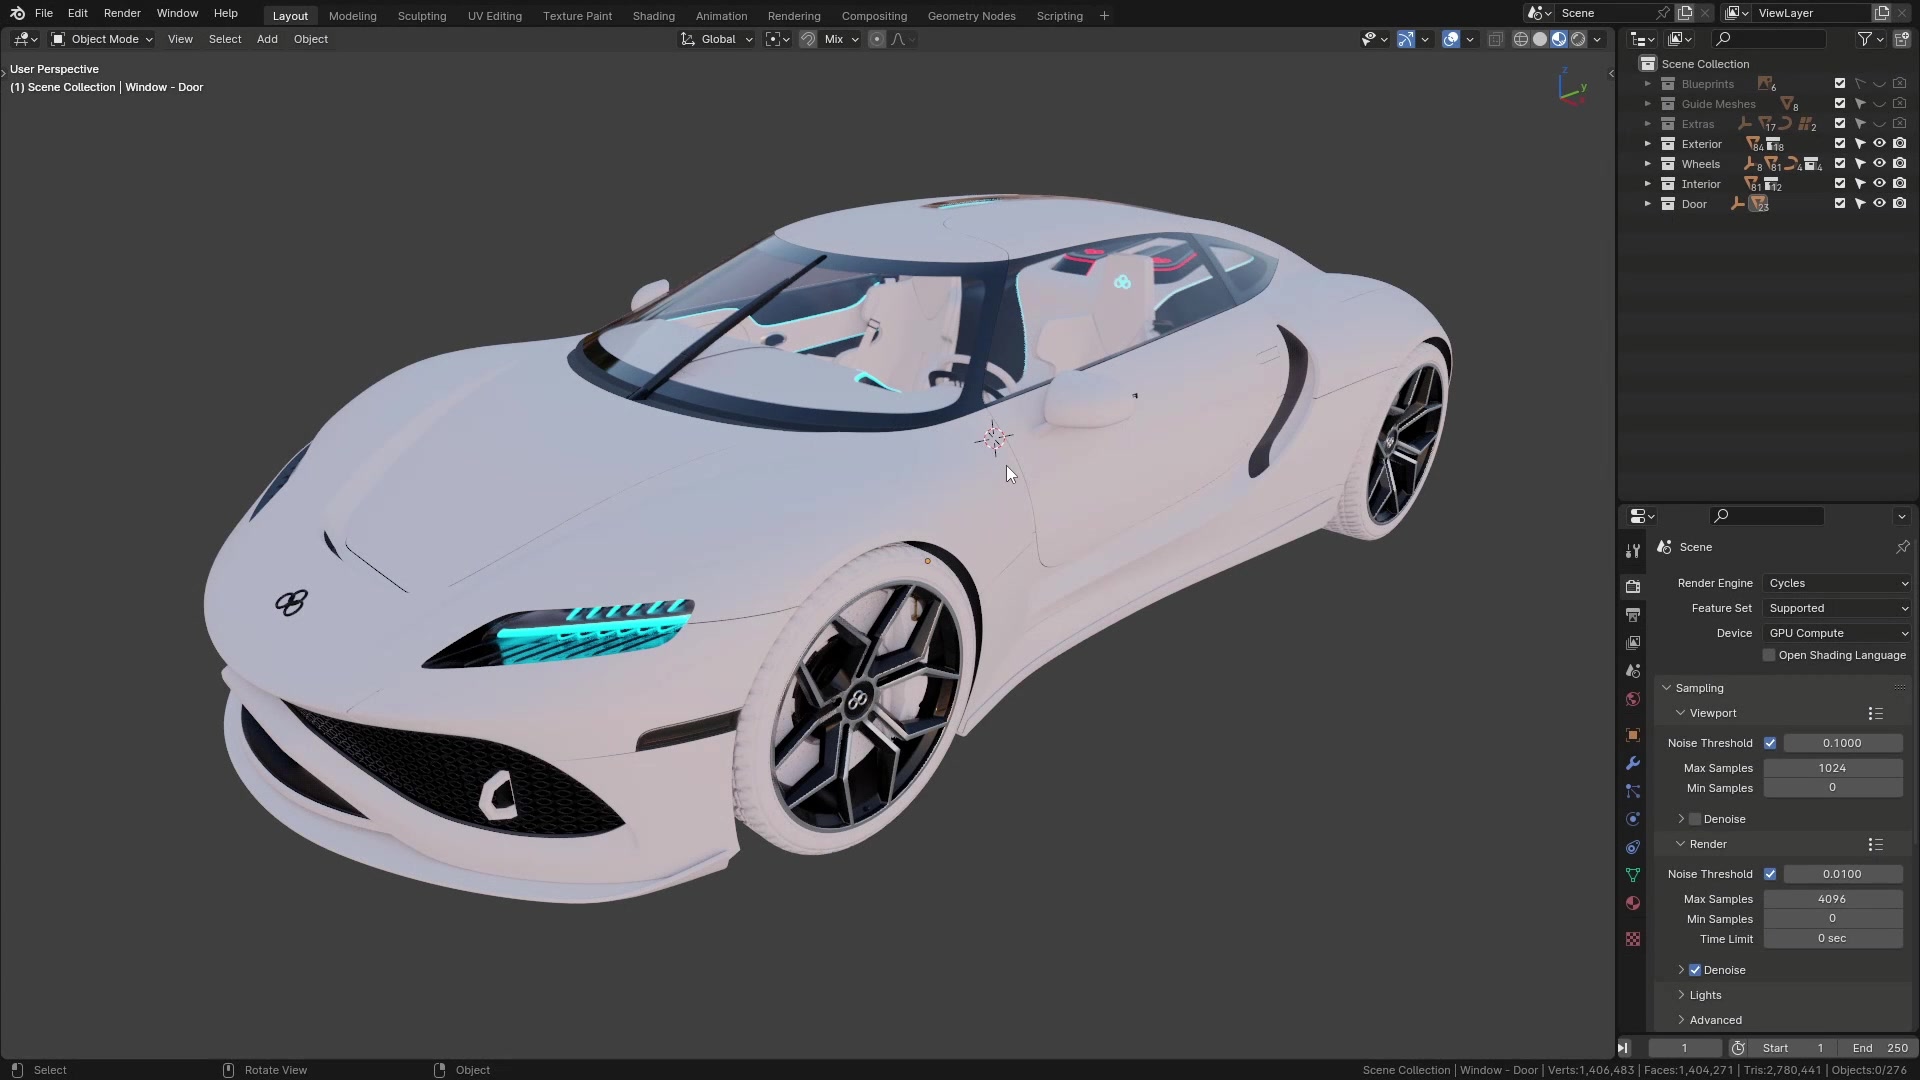Screen dimensions: 1920x1080
Task: Open the Output properties tab
Action: [x=1633, y=615]
